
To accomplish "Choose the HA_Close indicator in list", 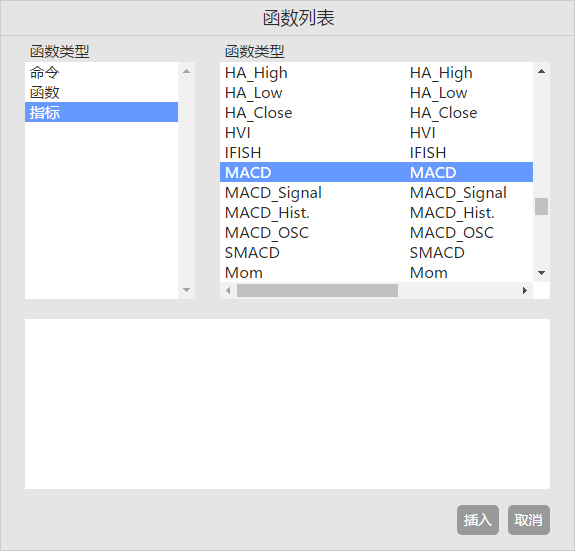I will click(x=376, y=113).
